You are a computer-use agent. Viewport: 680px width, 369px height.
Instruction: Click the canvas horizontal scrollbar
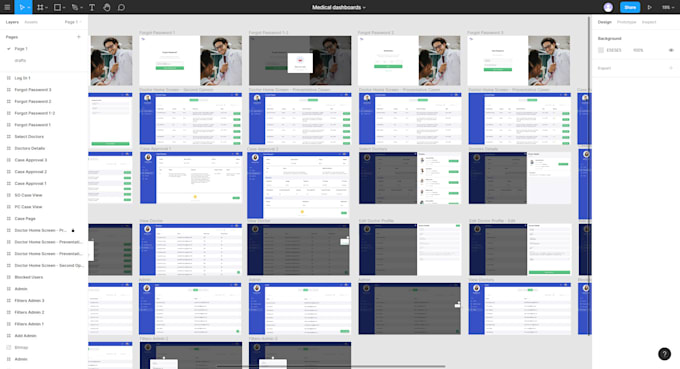coord(331,366)
